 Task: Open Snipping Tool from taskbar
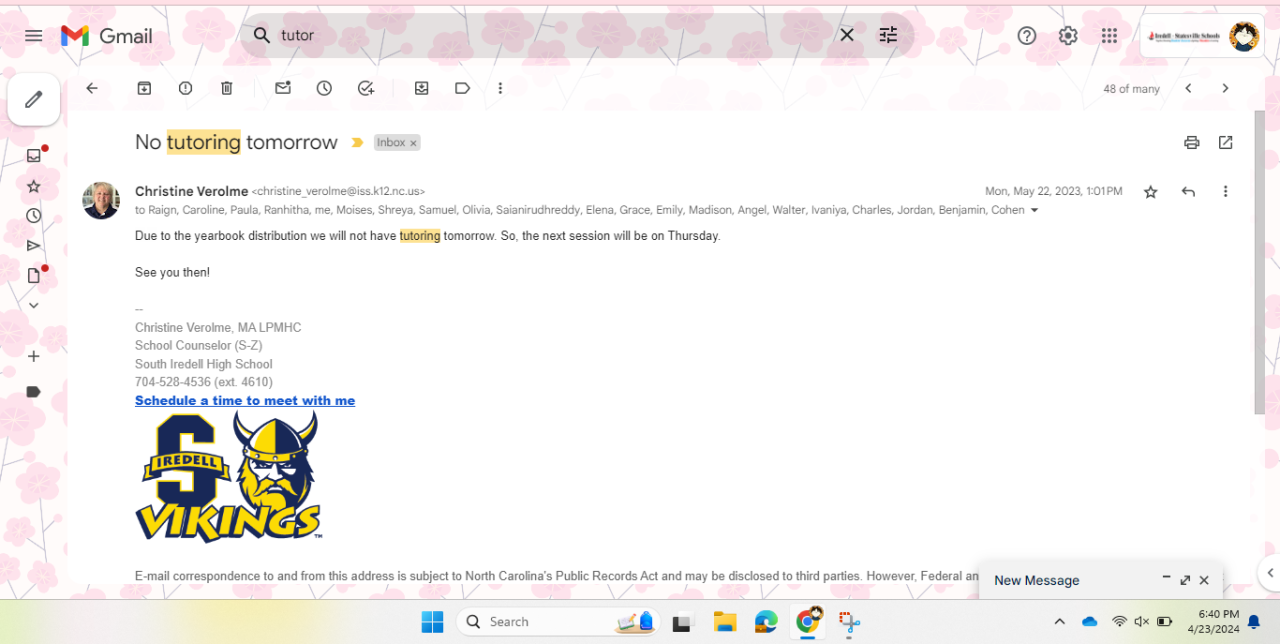pos(849,622)
